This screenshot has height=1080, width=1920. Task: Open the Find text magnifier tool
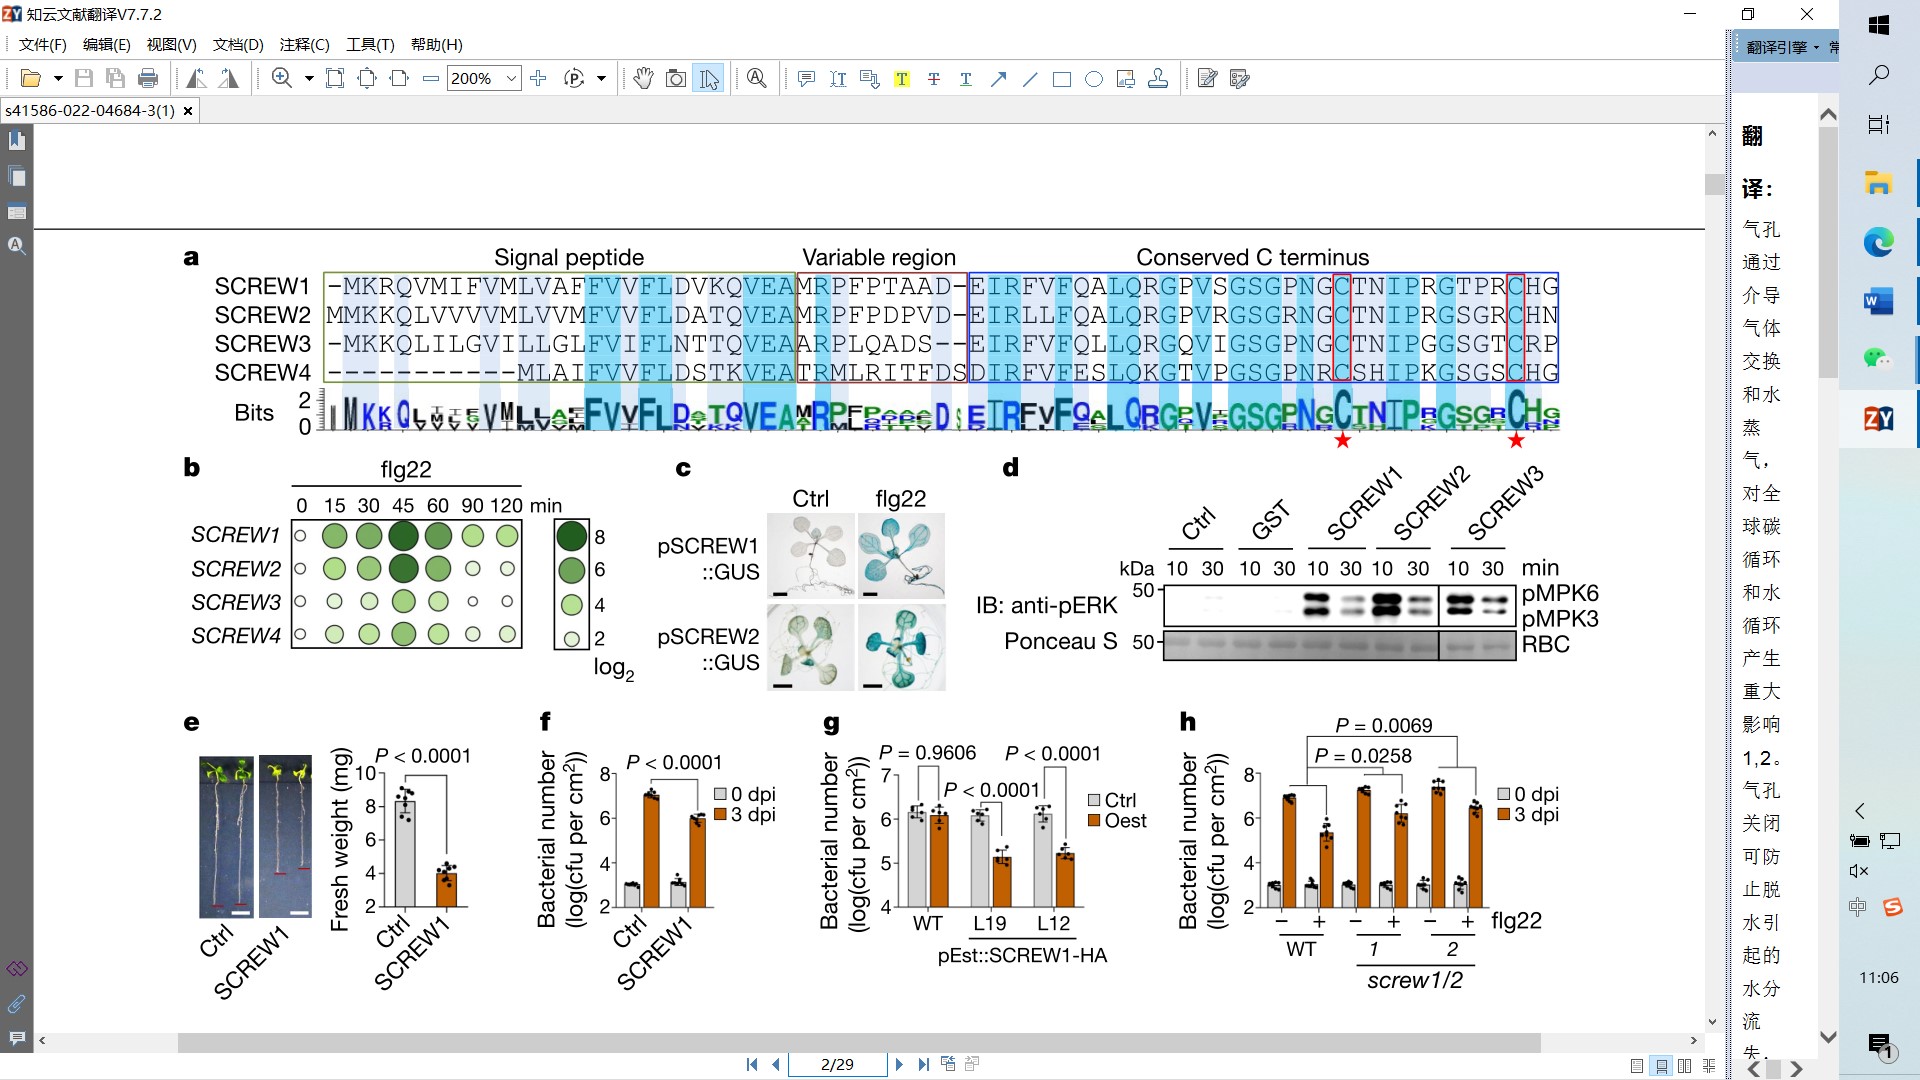(x=757, y=79)
